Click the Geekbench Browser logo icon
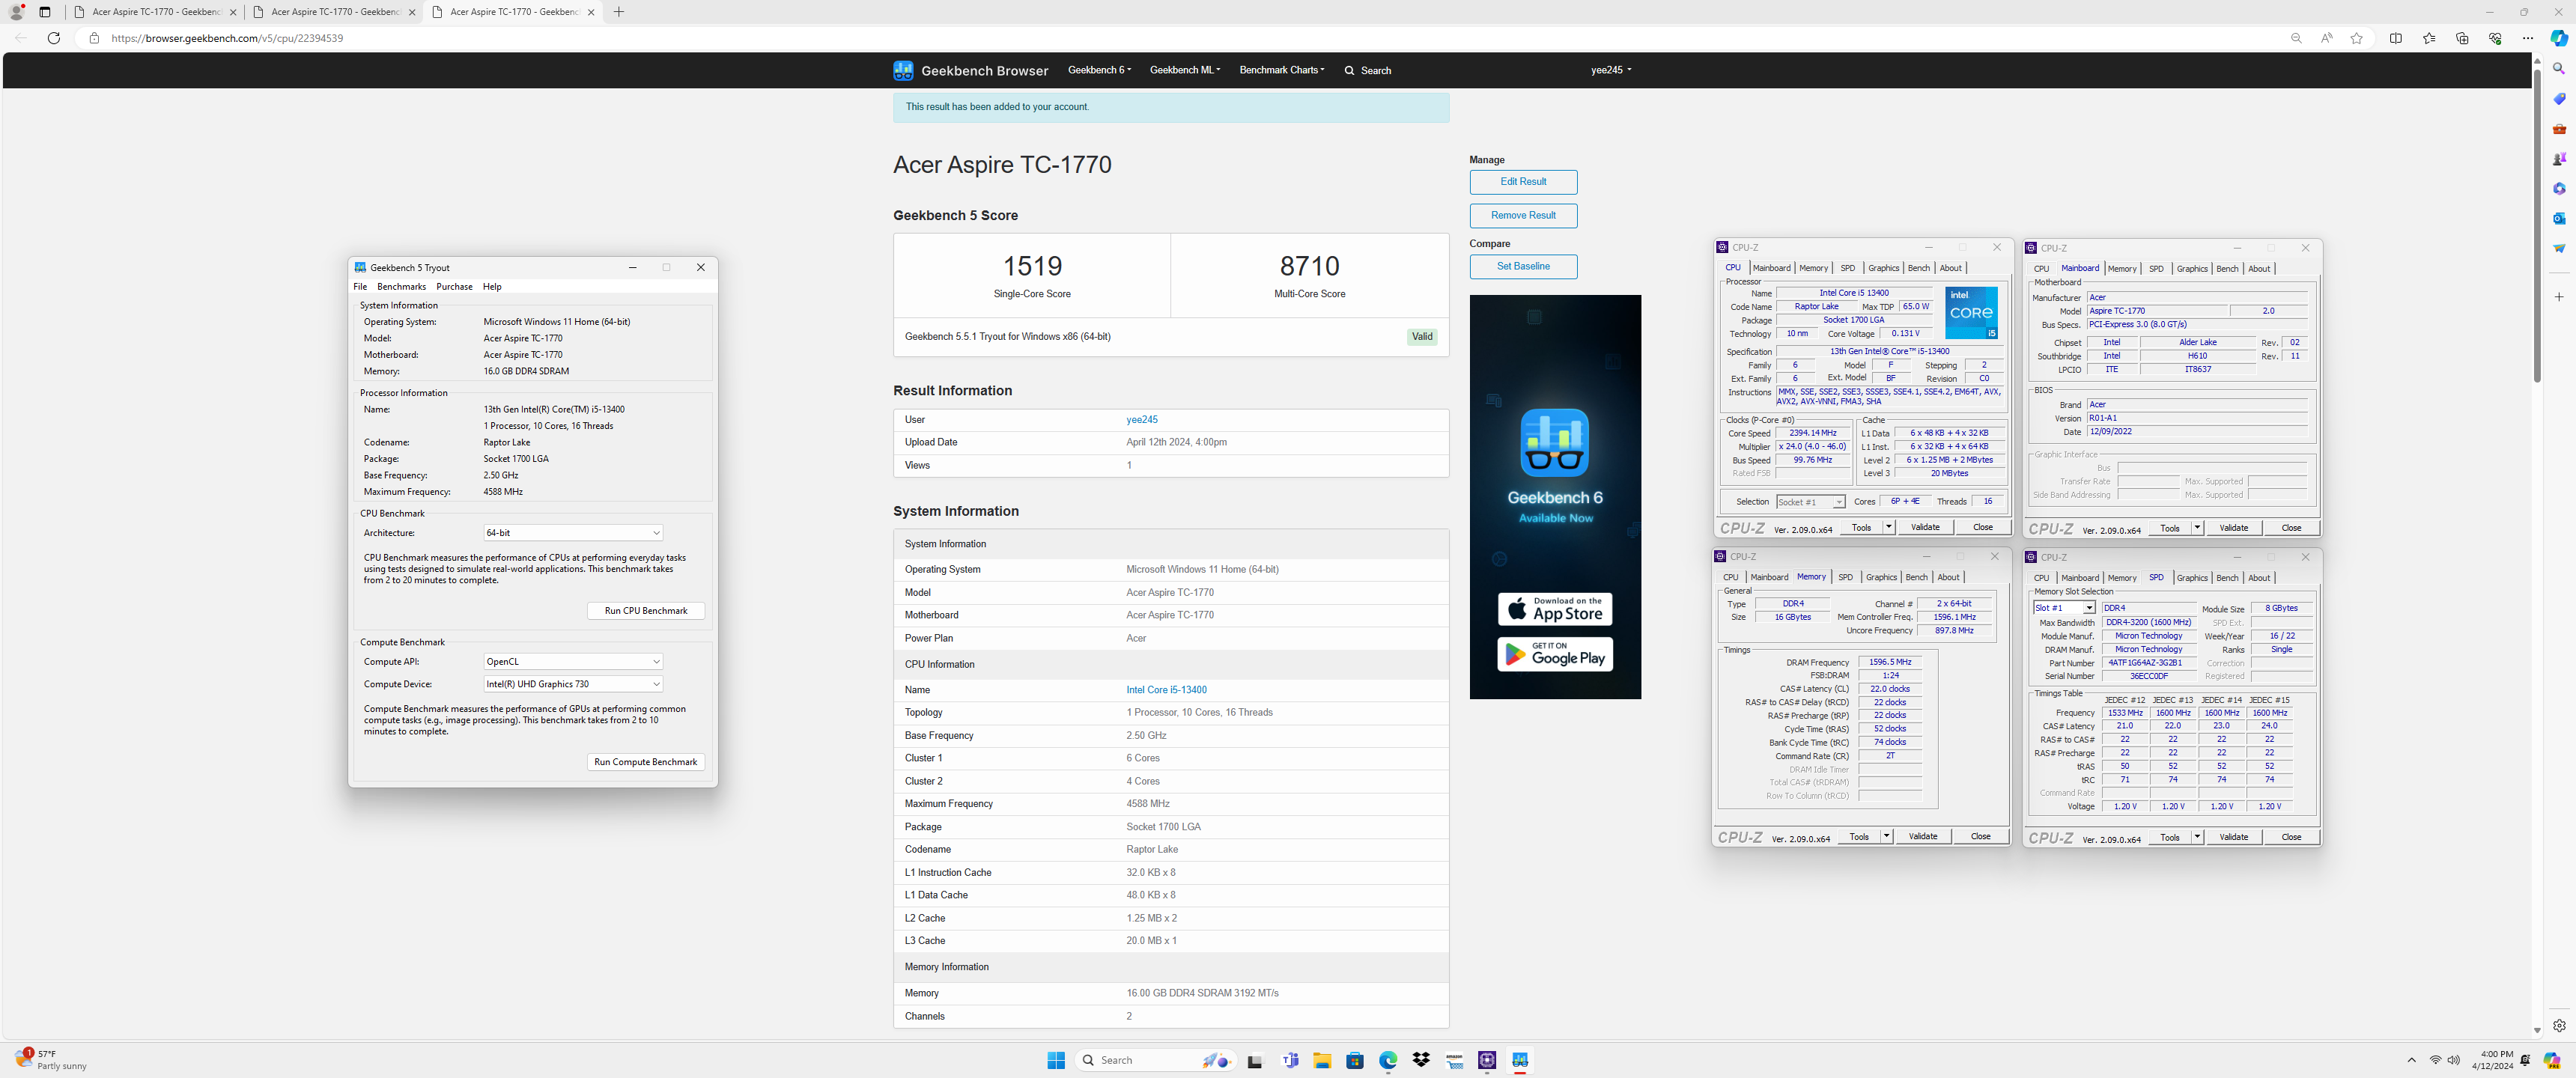The height and width of the screenshot is (1078, 2576). 903,70
